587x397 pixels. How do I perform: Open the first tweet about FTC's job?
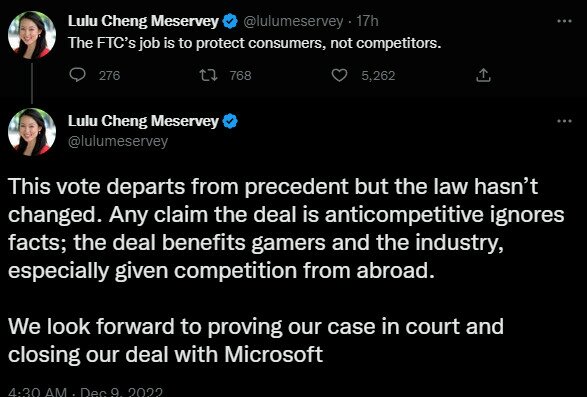click(x=255, y=43)
